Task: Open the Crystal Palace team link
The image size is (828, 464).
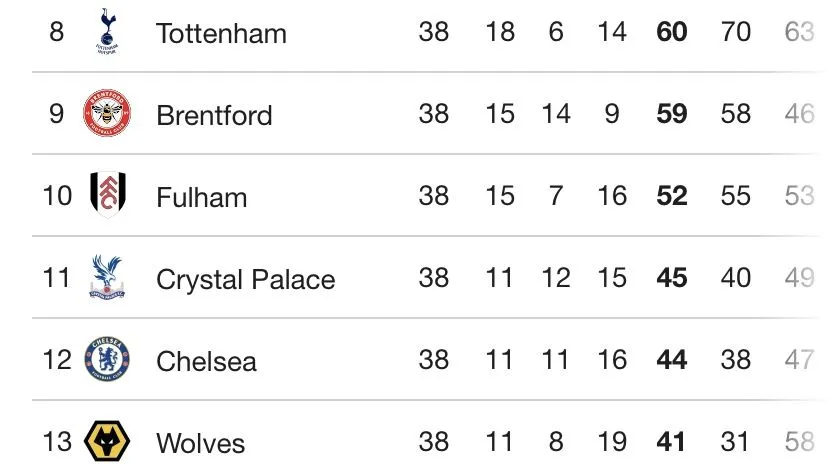Action: (245, 279)
